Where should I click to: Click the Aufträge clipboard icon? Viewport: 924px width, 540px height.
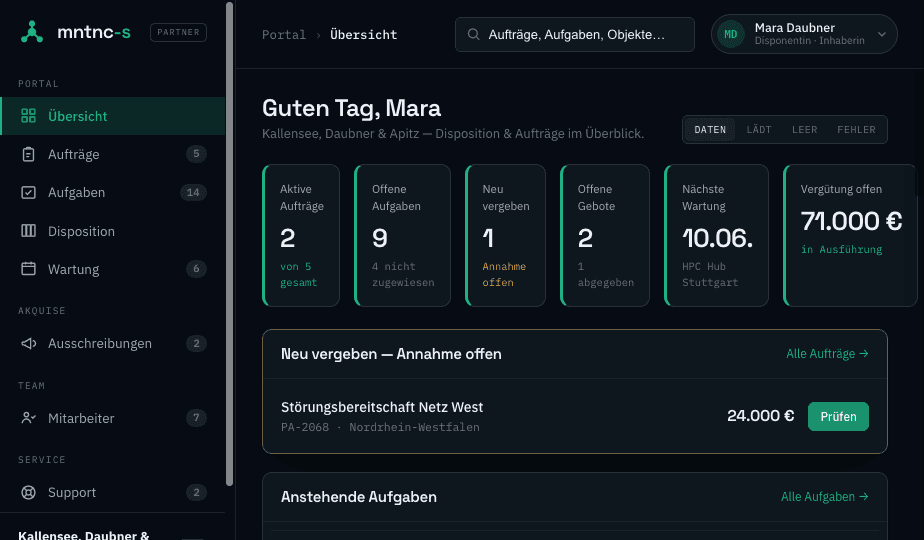click(28, 154)
